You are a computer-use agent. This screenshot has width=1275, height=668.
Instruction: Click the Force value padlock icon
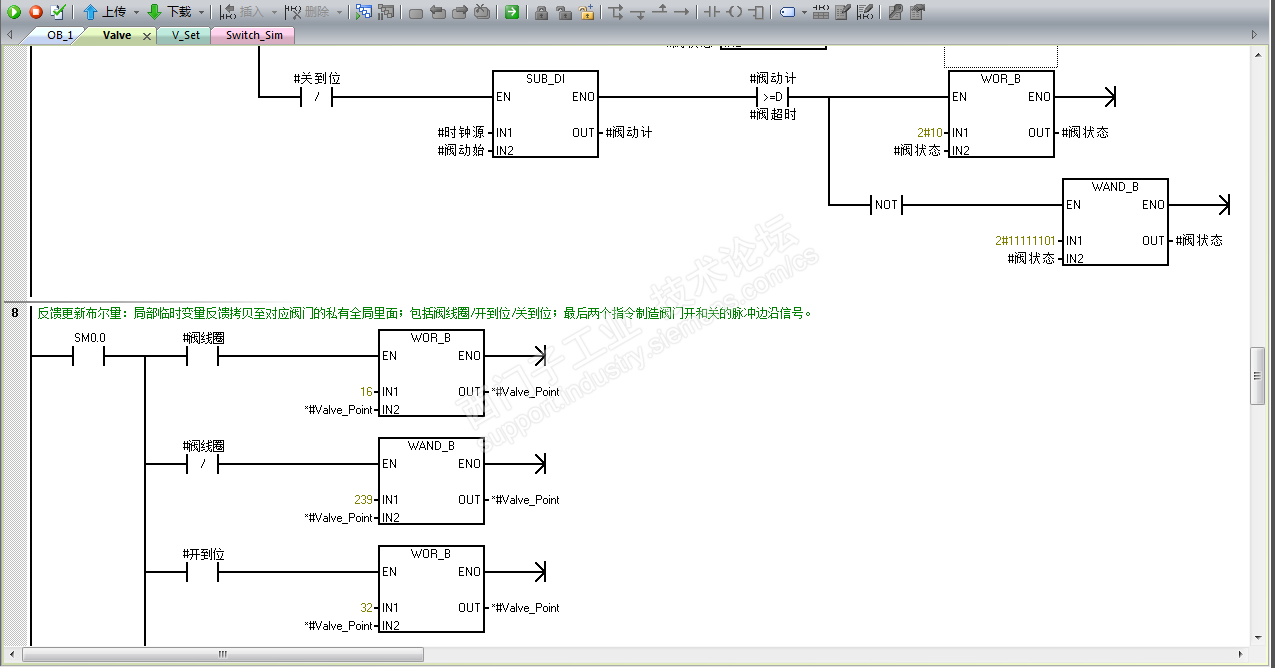[x=541, y=12]
